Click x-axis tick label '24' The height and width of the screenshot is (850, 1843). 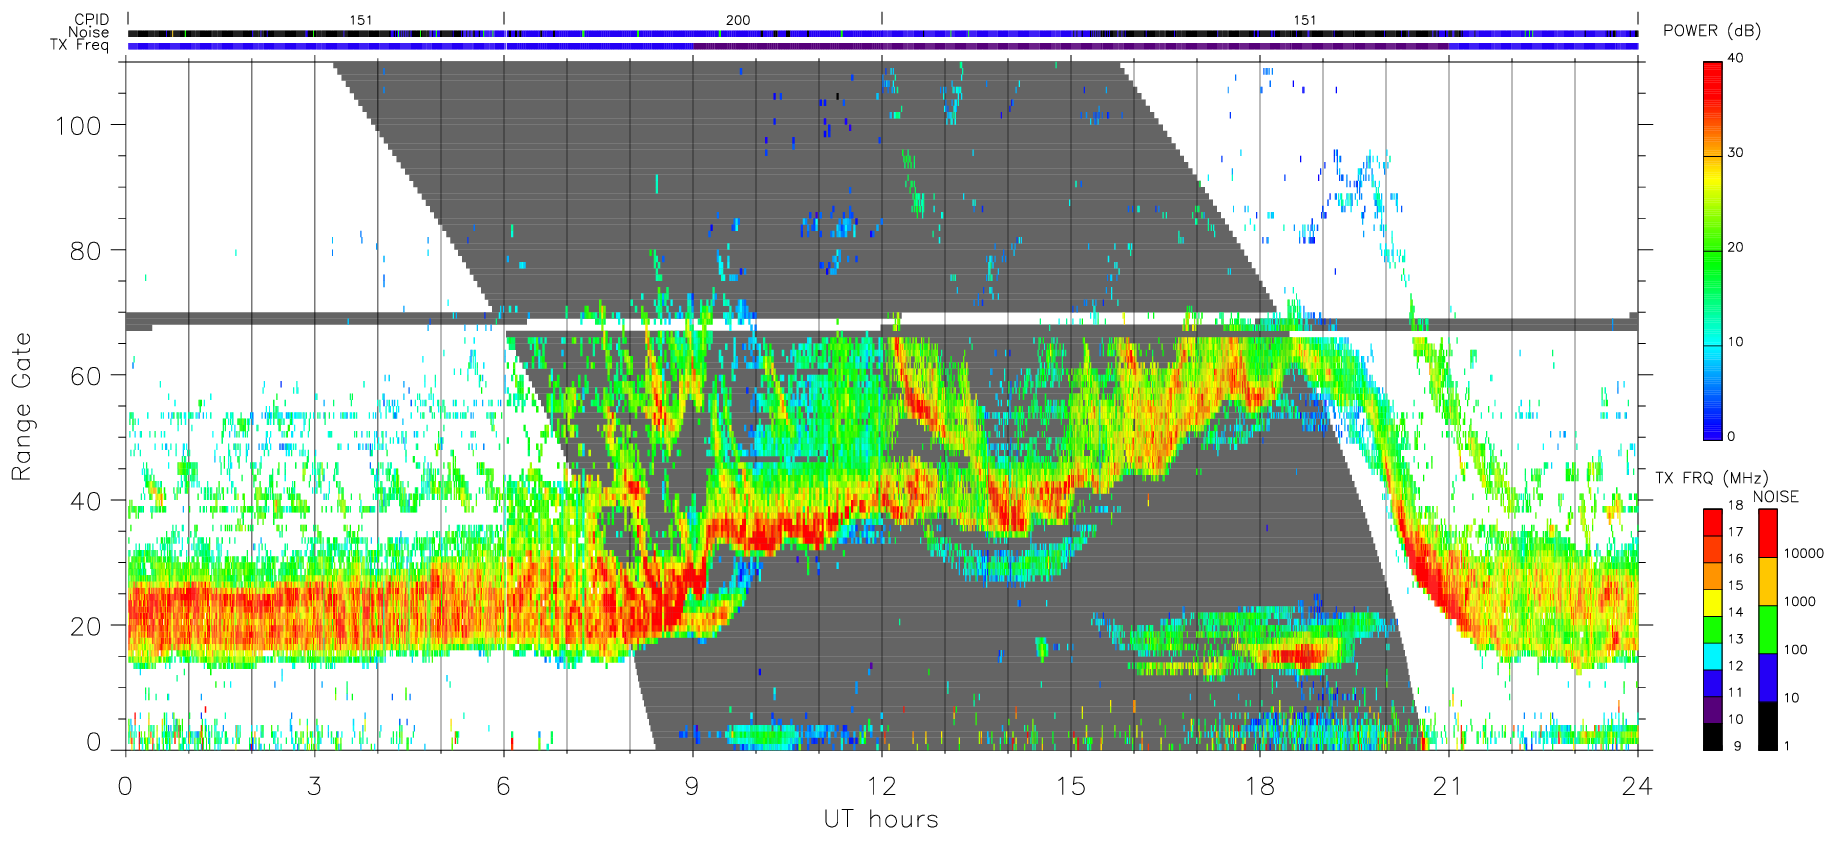pyautogui.click(x=1637, y=787)
